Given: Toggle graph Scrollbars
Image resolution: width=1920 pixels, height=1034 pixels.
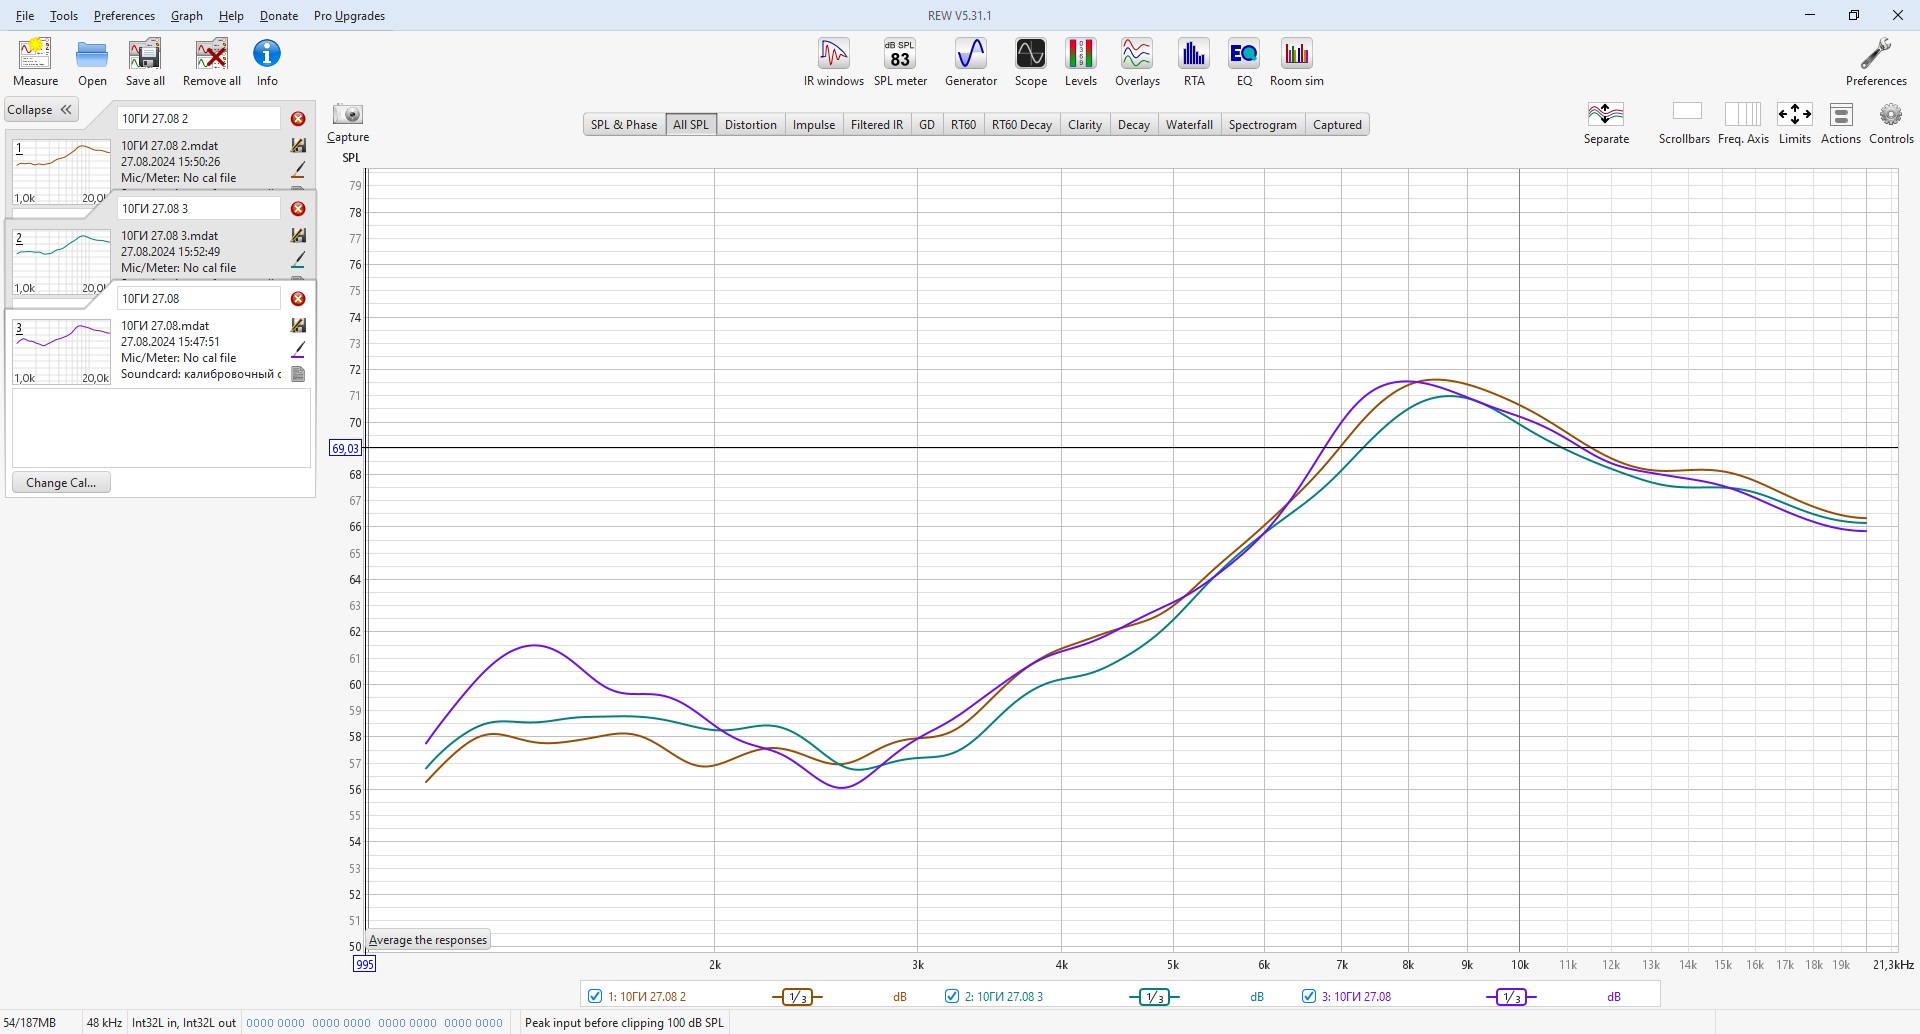Looking at the screenshot, I should pyautogui.click(x=1685, y=123).
